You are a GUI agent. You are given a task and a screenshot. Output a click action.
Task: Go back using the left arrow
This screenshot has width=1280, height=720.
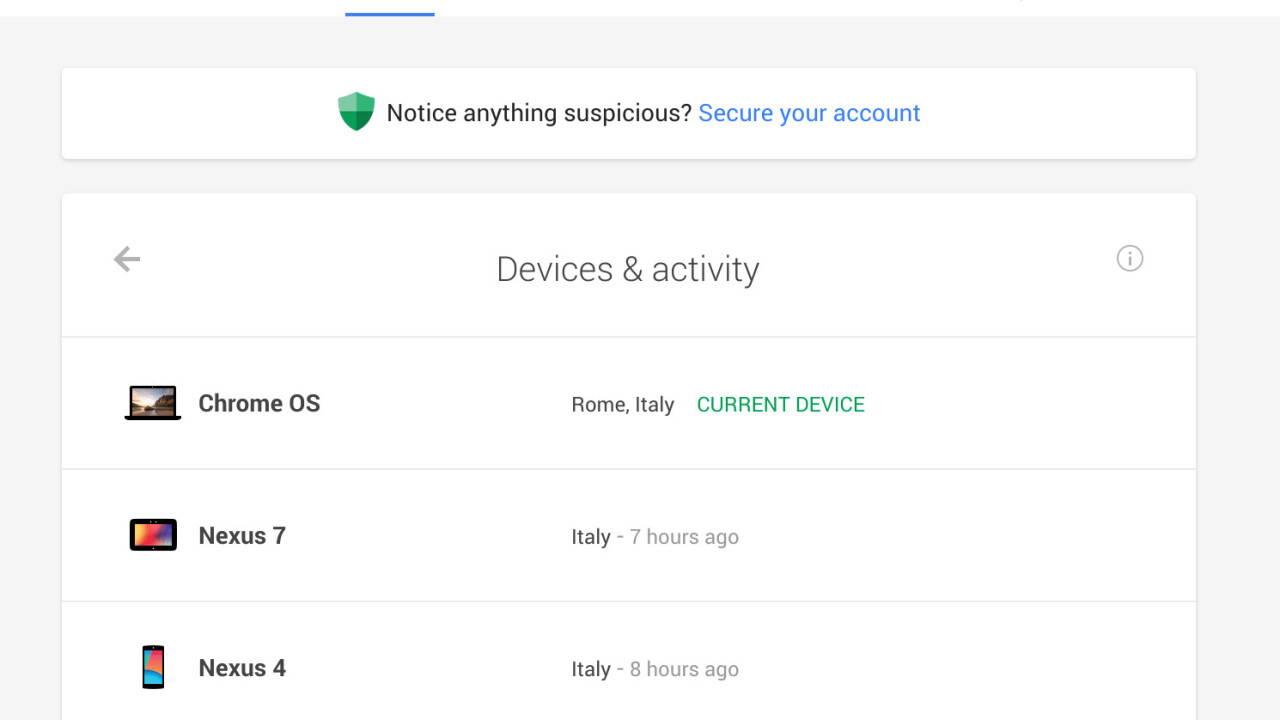[127, 260]
